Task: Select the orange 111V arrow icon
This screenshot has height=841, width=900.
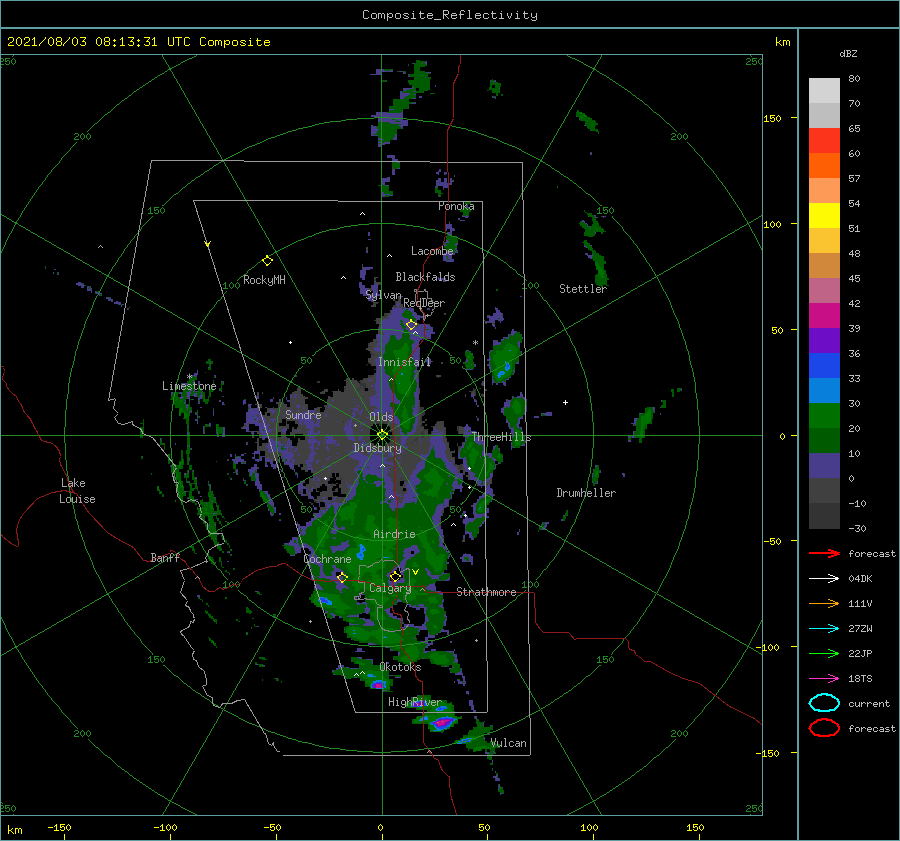Action: (824, 603)
